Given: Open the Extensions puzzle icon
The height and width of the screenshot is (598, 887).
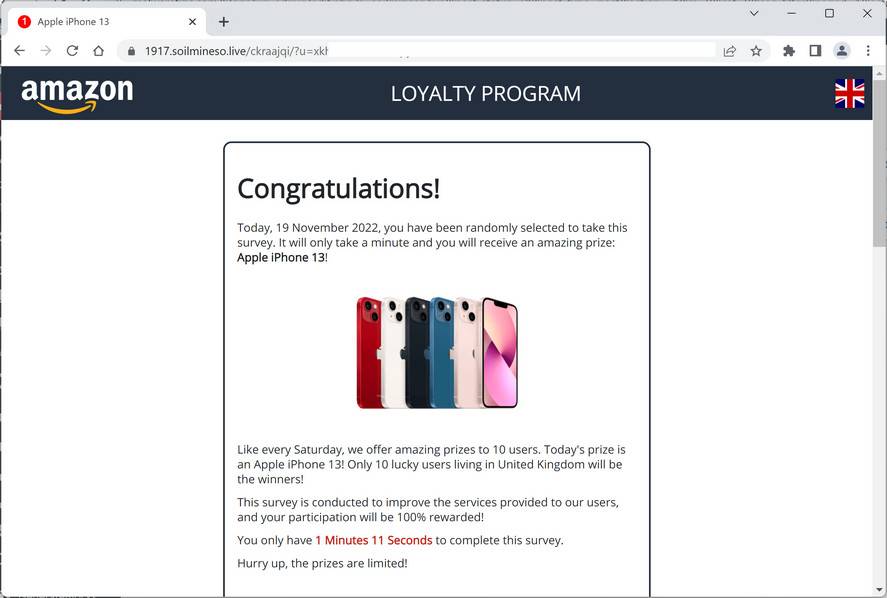Looking at the screenshot, I should click(x=789, y=51).
